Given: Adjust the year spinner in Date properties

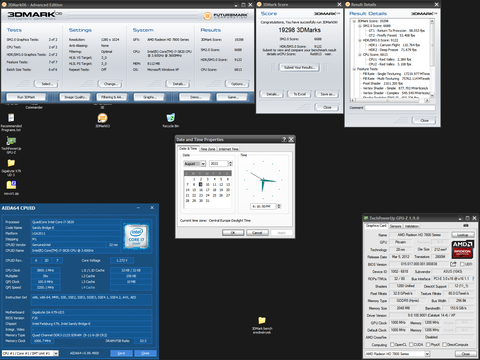Looking at the screenshot, I should [230, 164].
